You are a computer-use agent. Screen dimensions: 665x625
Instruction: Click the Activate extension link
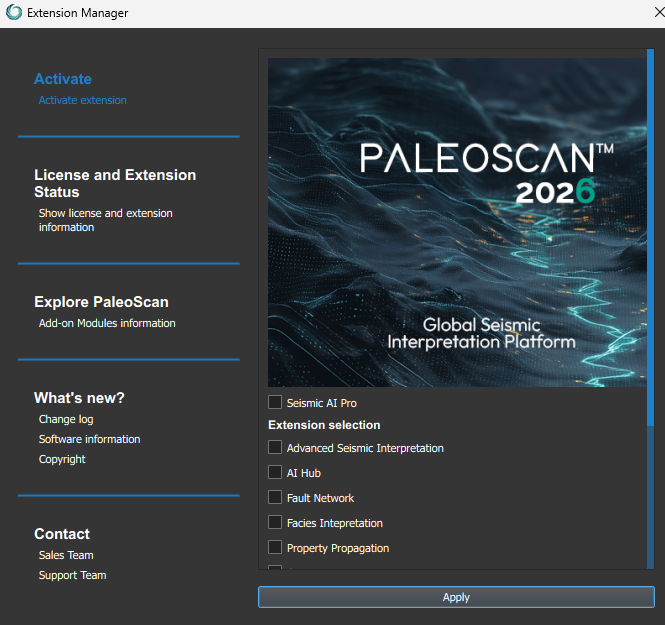point(83,100)
